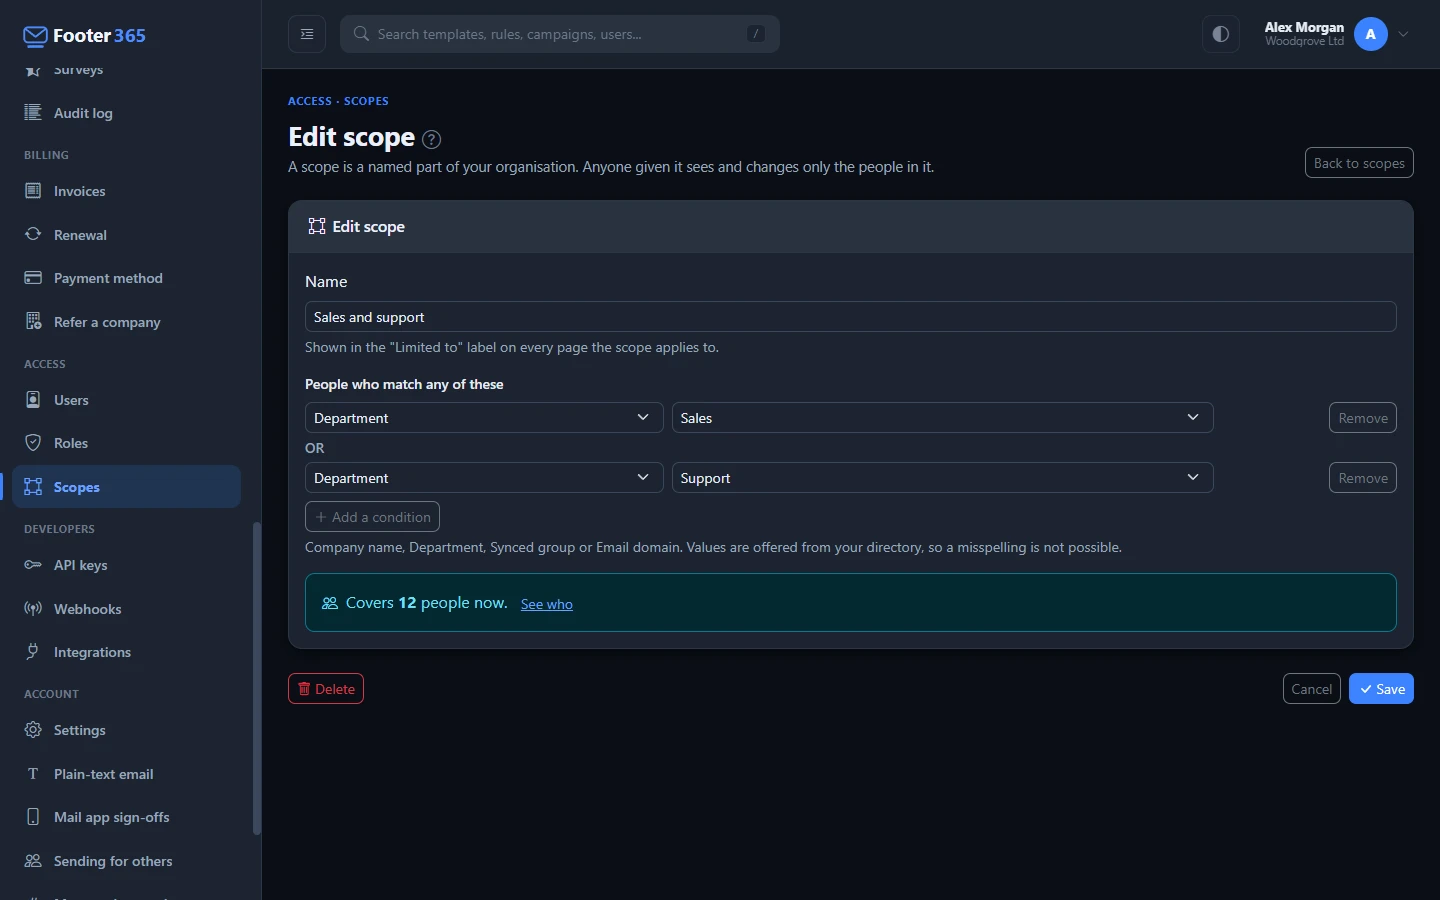Click the Invoices sidebar icon
The image size is (1440, 900).
click(33, 191)
